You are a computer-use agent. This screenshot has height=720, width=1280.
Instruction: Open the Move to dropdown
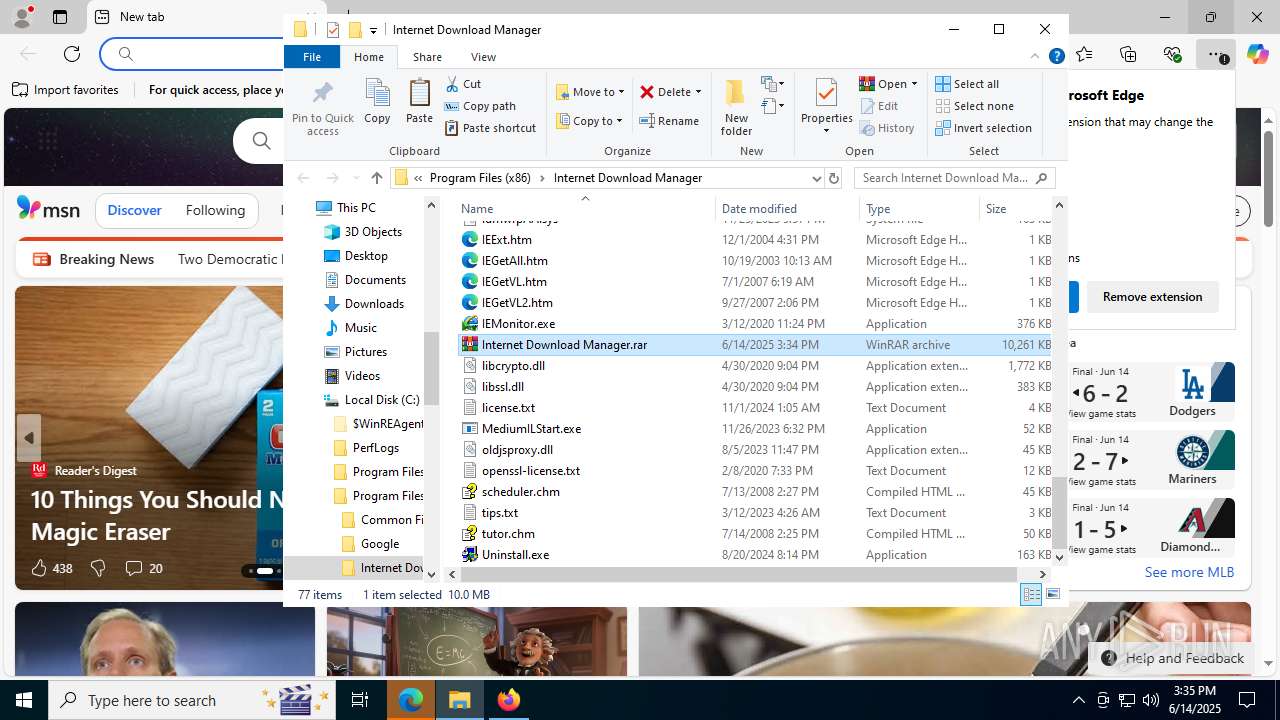pos(590,92)
